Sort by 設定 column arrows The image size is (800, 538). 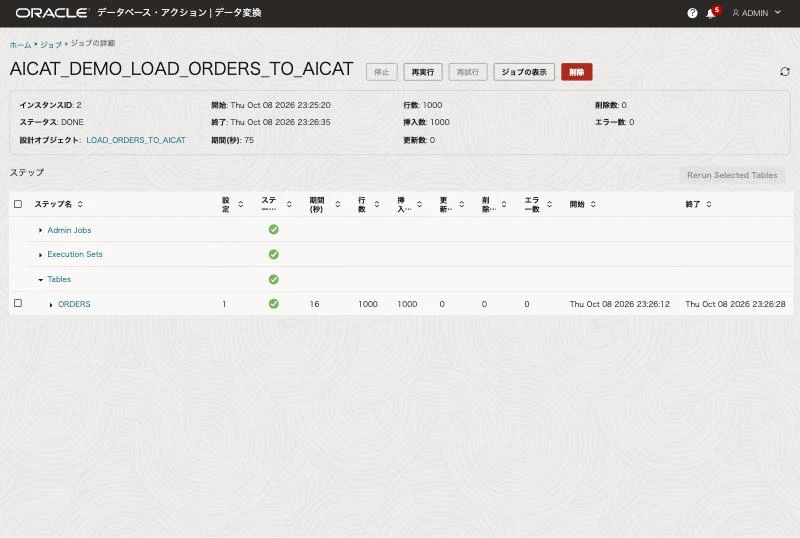[240, 204]
